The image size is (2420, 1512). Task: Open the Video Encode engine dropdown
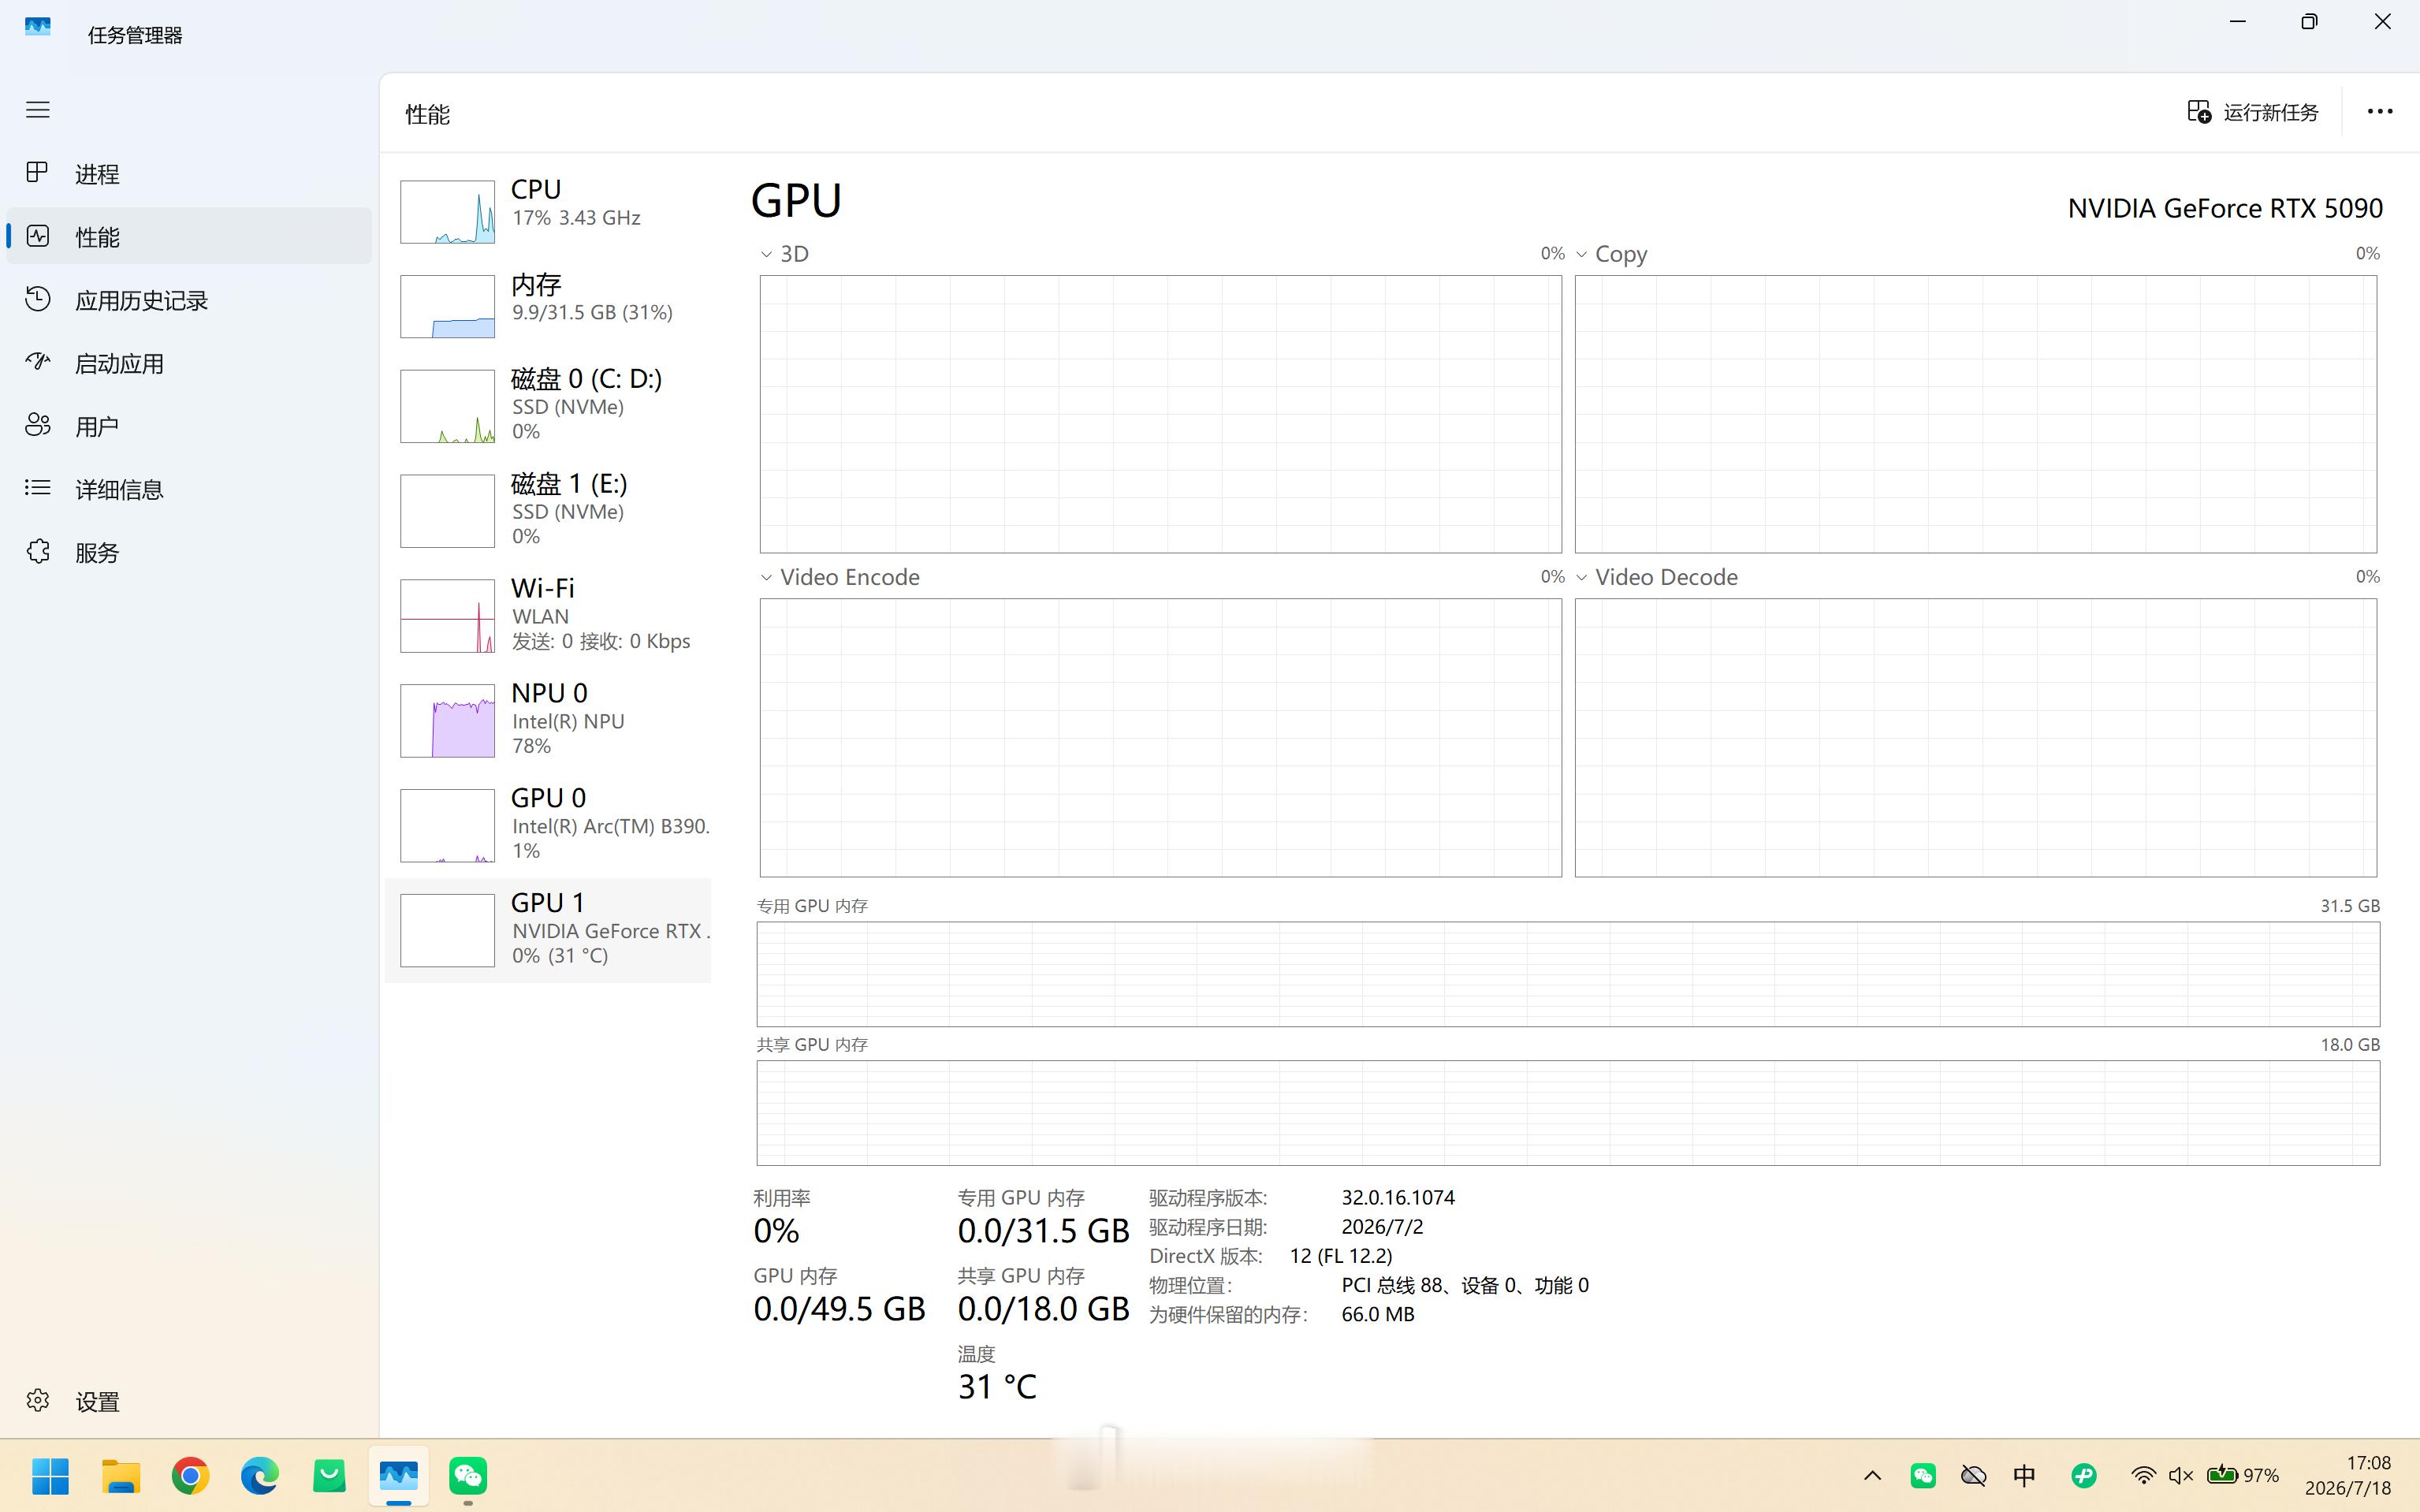[x=767, y=577]
